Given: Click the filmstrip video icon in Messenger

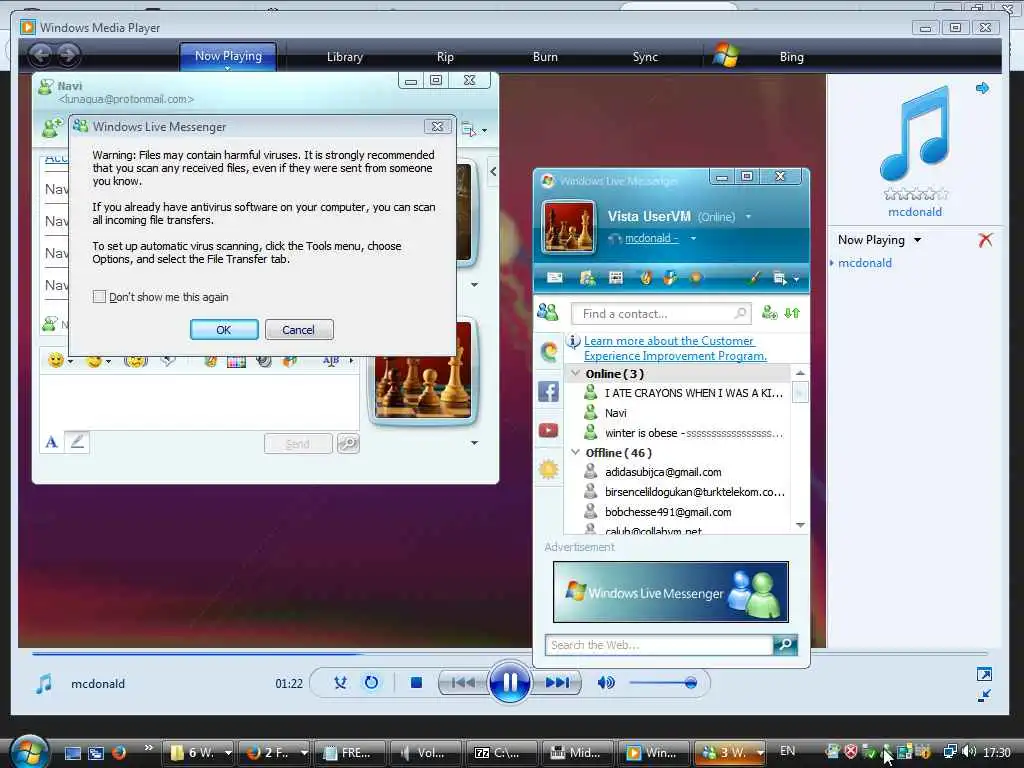Looking at the screenshot, I should click(615, 278).
